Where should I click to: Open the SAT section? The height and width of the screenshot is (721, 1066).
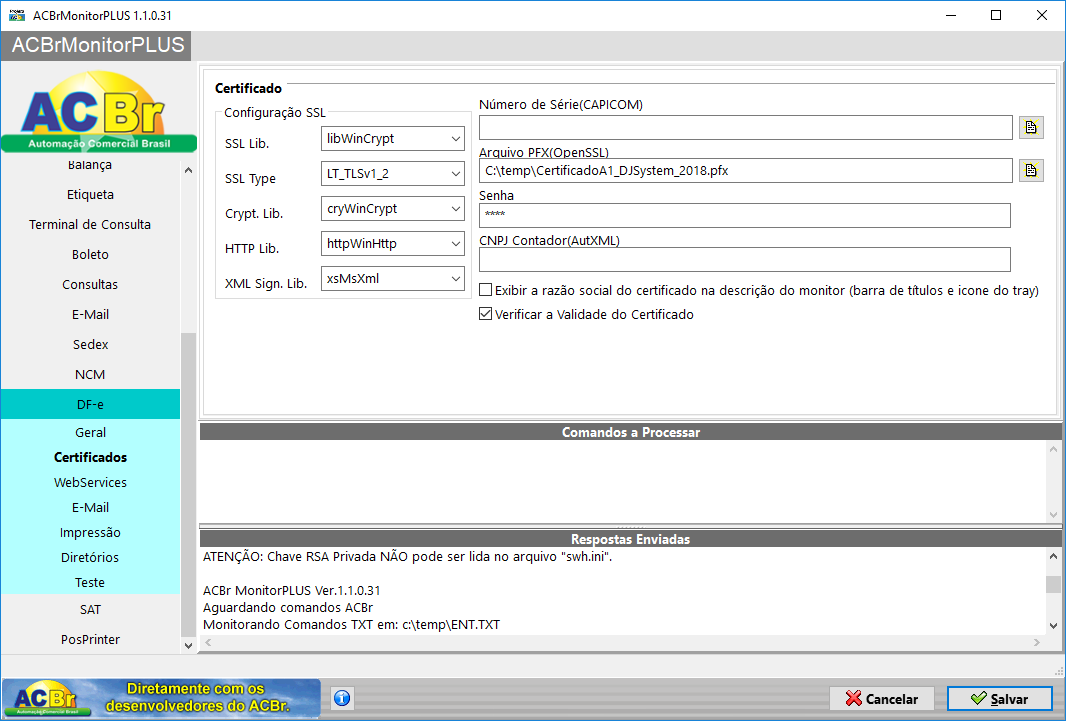(90, 610)
